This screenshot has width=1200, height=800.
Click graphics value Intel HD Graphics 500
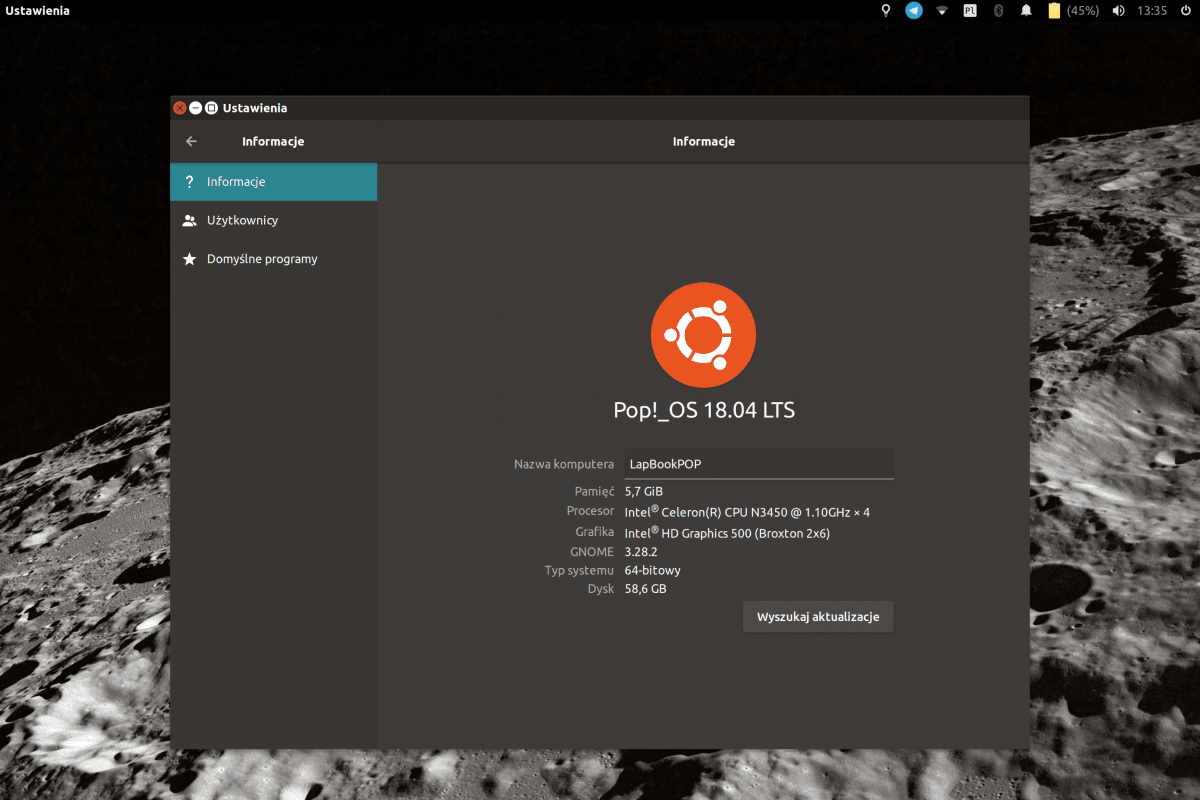[x=727, y=532]
